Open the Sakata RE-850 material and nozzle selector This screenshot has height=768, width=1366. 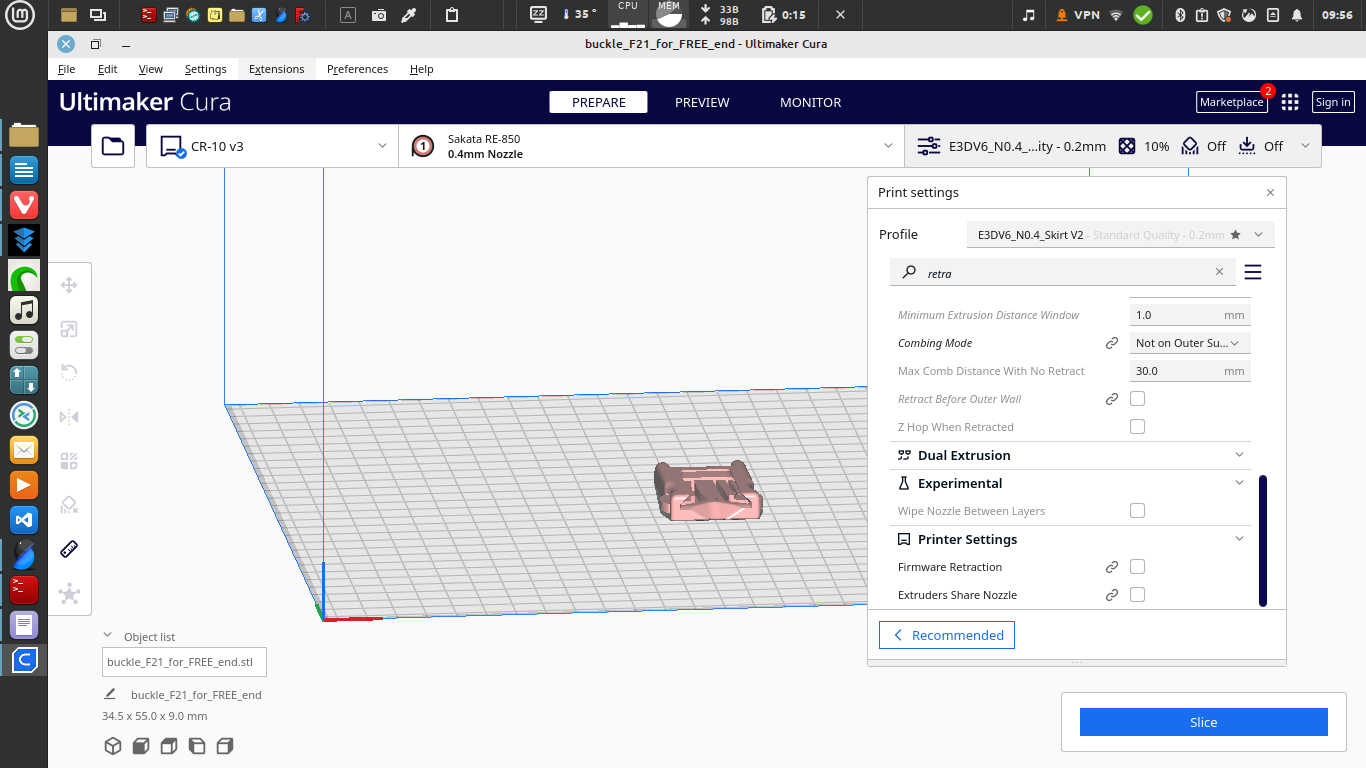[x=651, y=146]
